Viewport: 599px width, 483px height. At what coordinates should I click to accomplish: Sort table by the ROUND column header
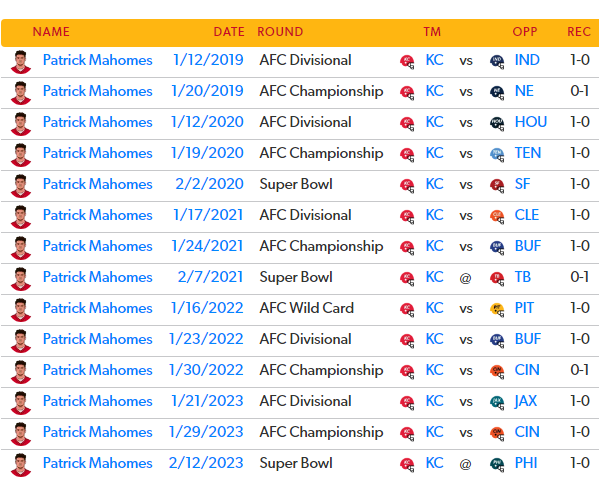[280, 32]
